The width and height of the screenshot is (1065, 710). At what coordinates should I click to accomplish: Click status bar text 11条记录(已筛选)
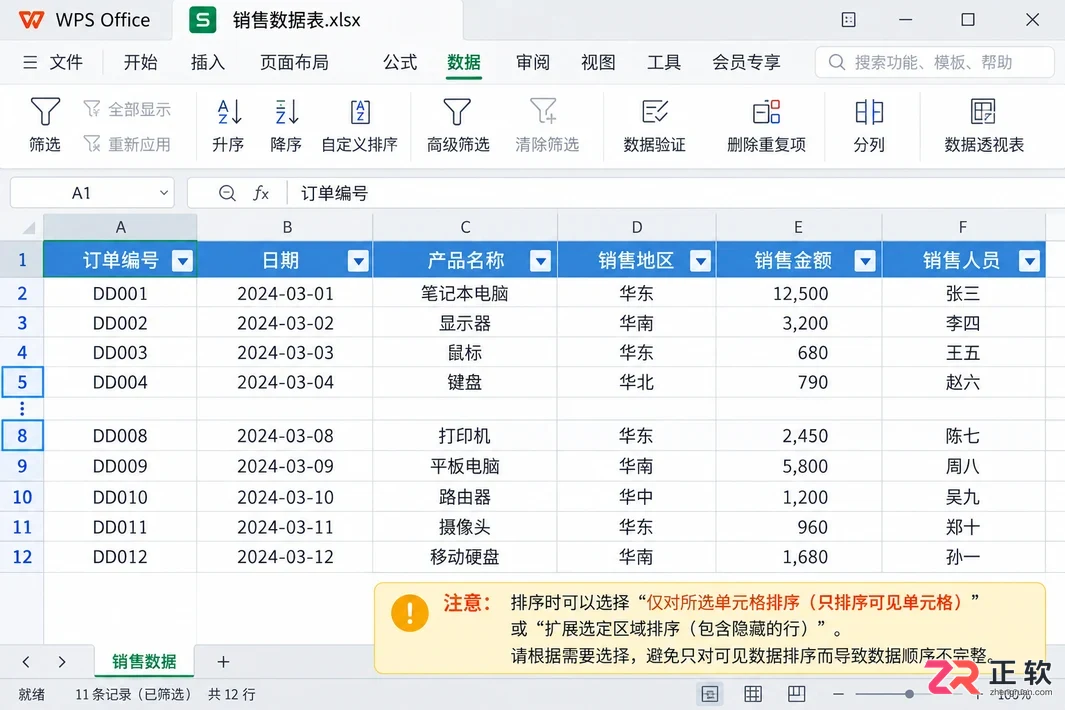point(133,694)
